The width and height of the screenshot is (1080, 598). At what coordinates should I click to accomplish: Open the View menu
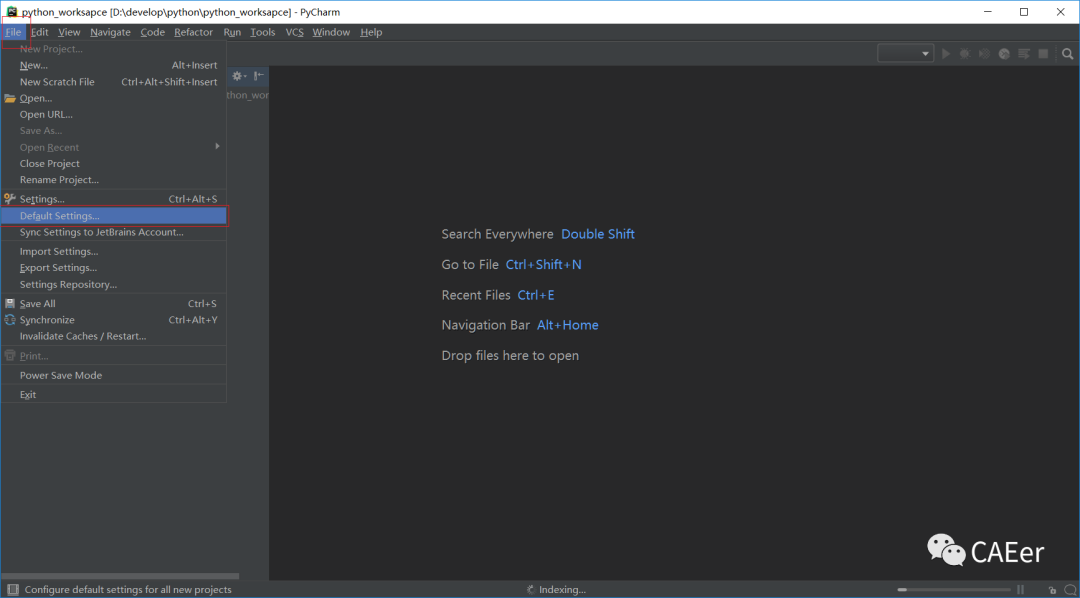coord(69,32)
